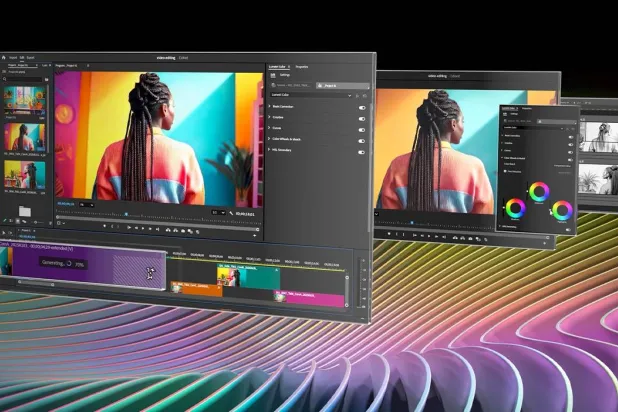
Task: Toggle the HSL Secondary switch off
Action: pyautogui.click(x=361, y=152)
